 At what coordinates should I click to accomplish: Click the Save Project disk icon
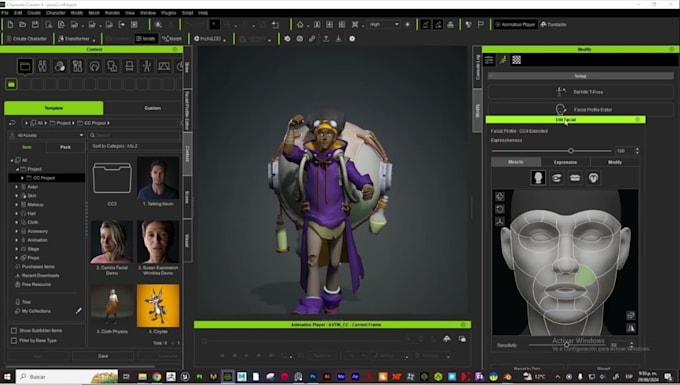pyautogui.click(x=35, y=25)
